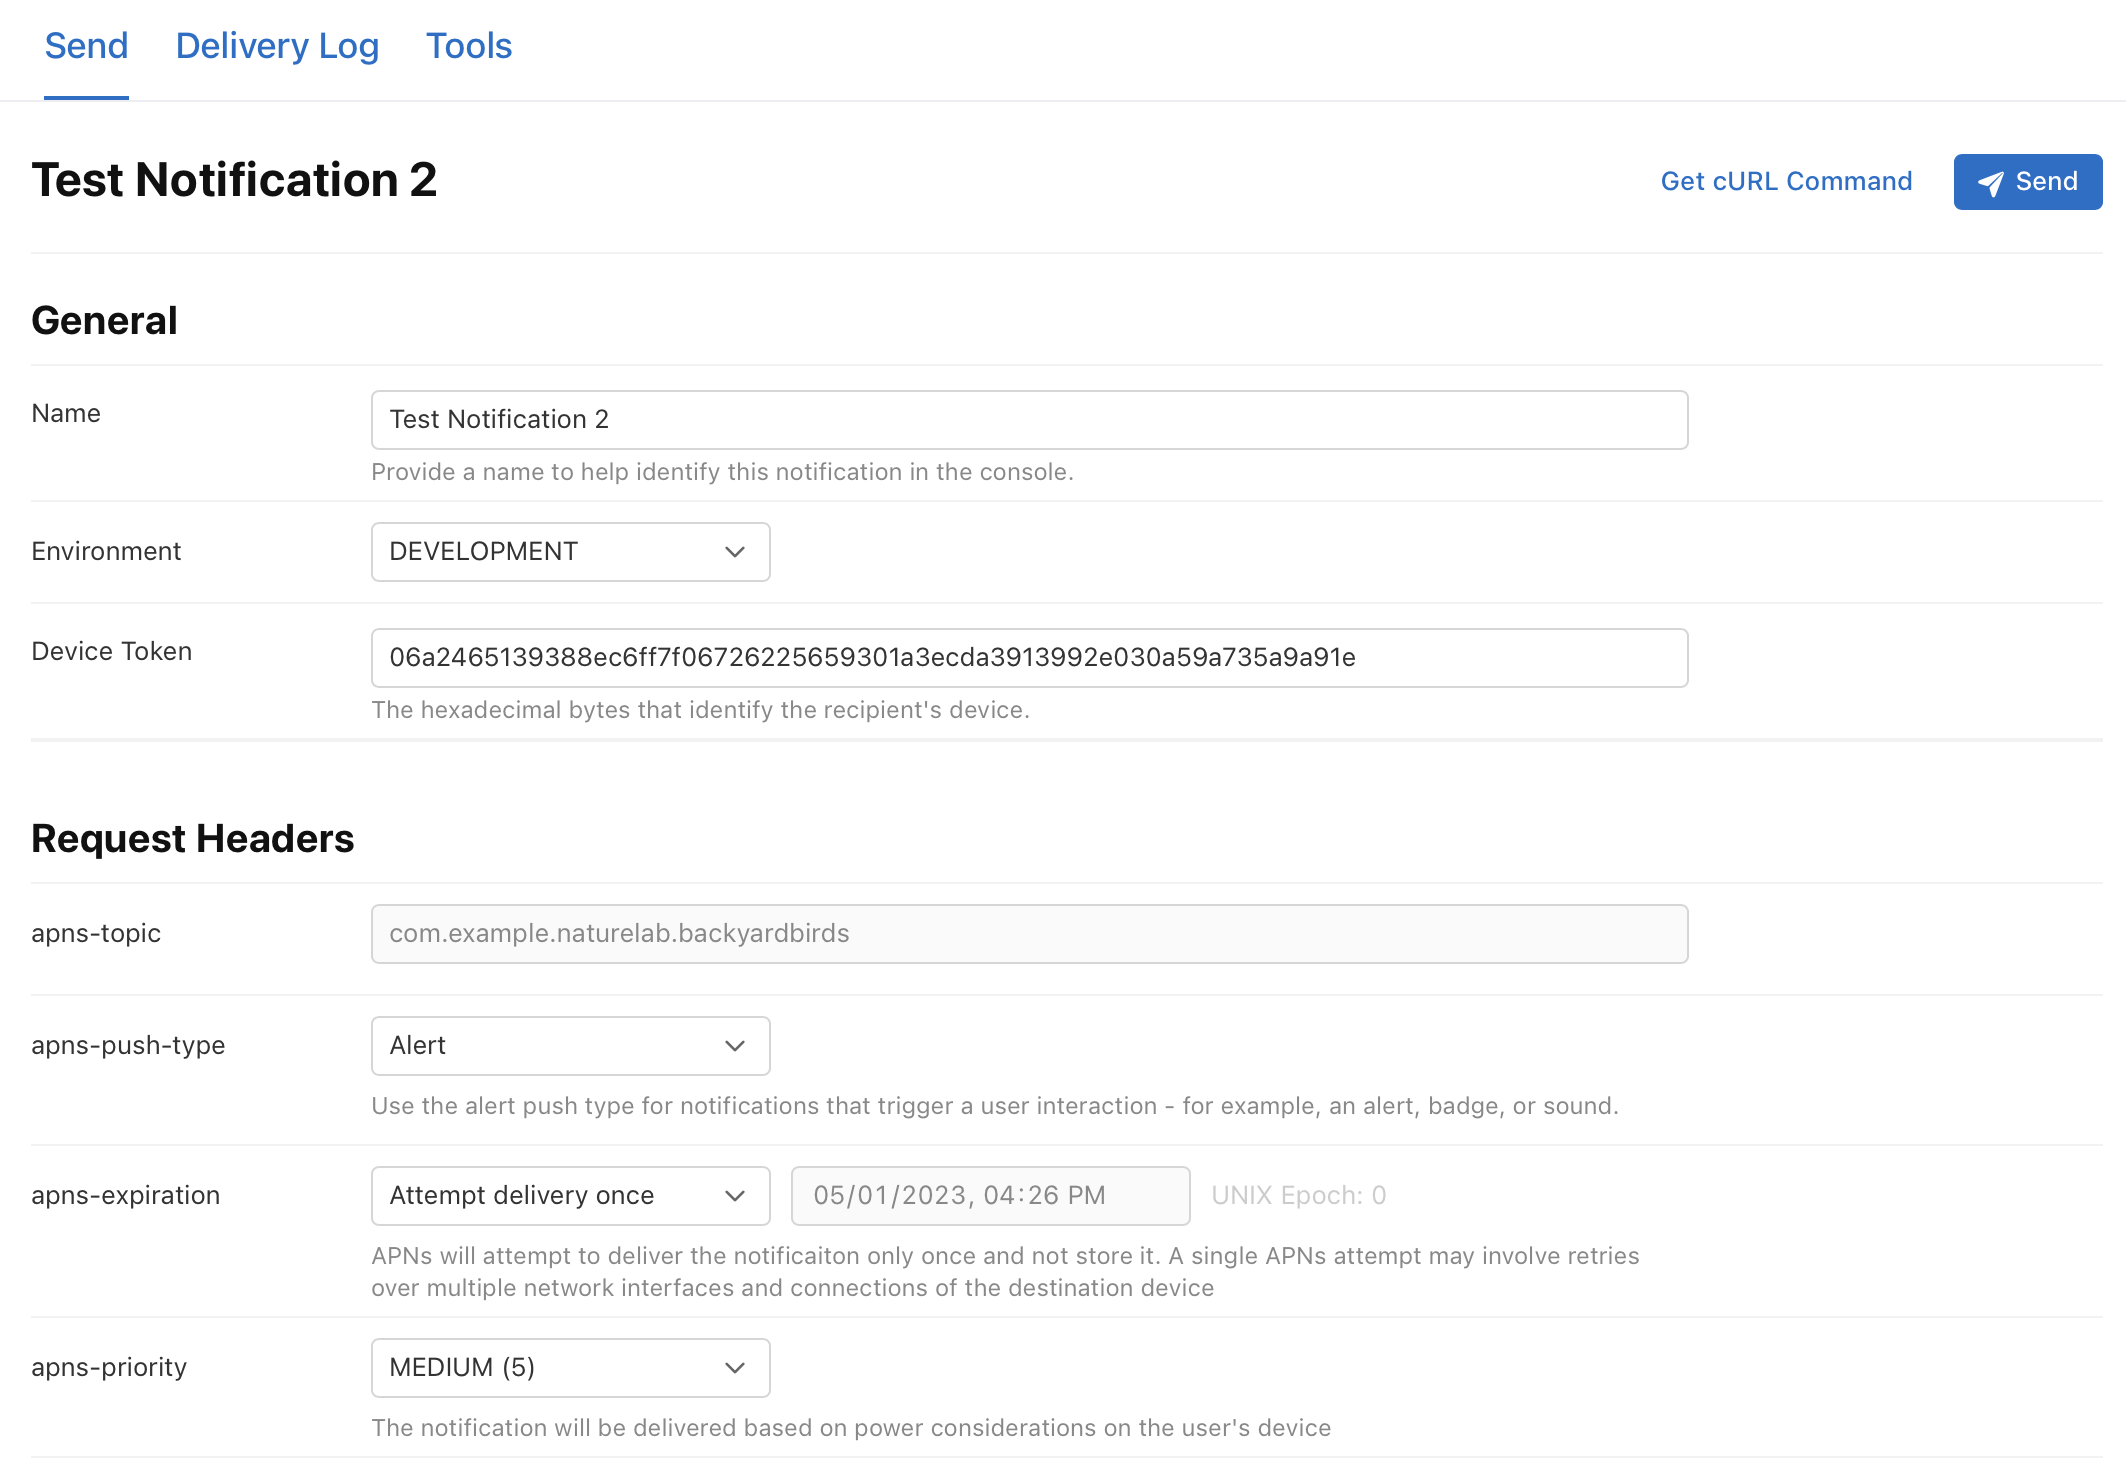
Task: Switch to the Delivery Log tab
Action: coord(277,46)
